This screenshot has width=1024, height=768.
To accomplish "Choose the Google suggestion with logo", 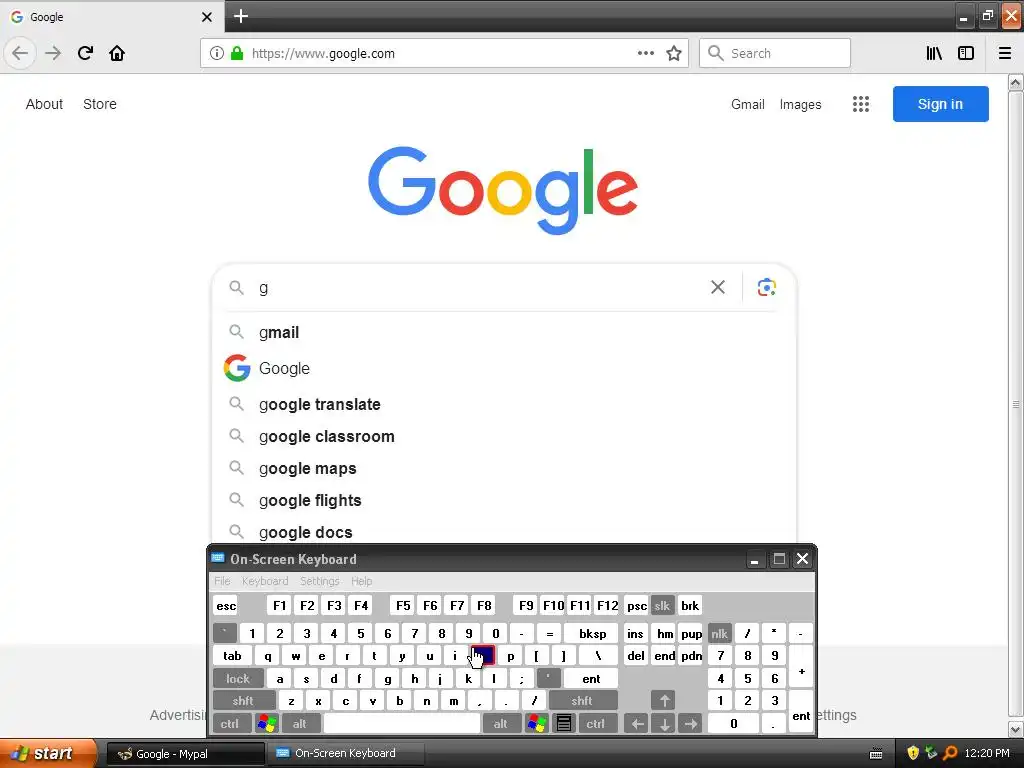I will tap(504, 368).
